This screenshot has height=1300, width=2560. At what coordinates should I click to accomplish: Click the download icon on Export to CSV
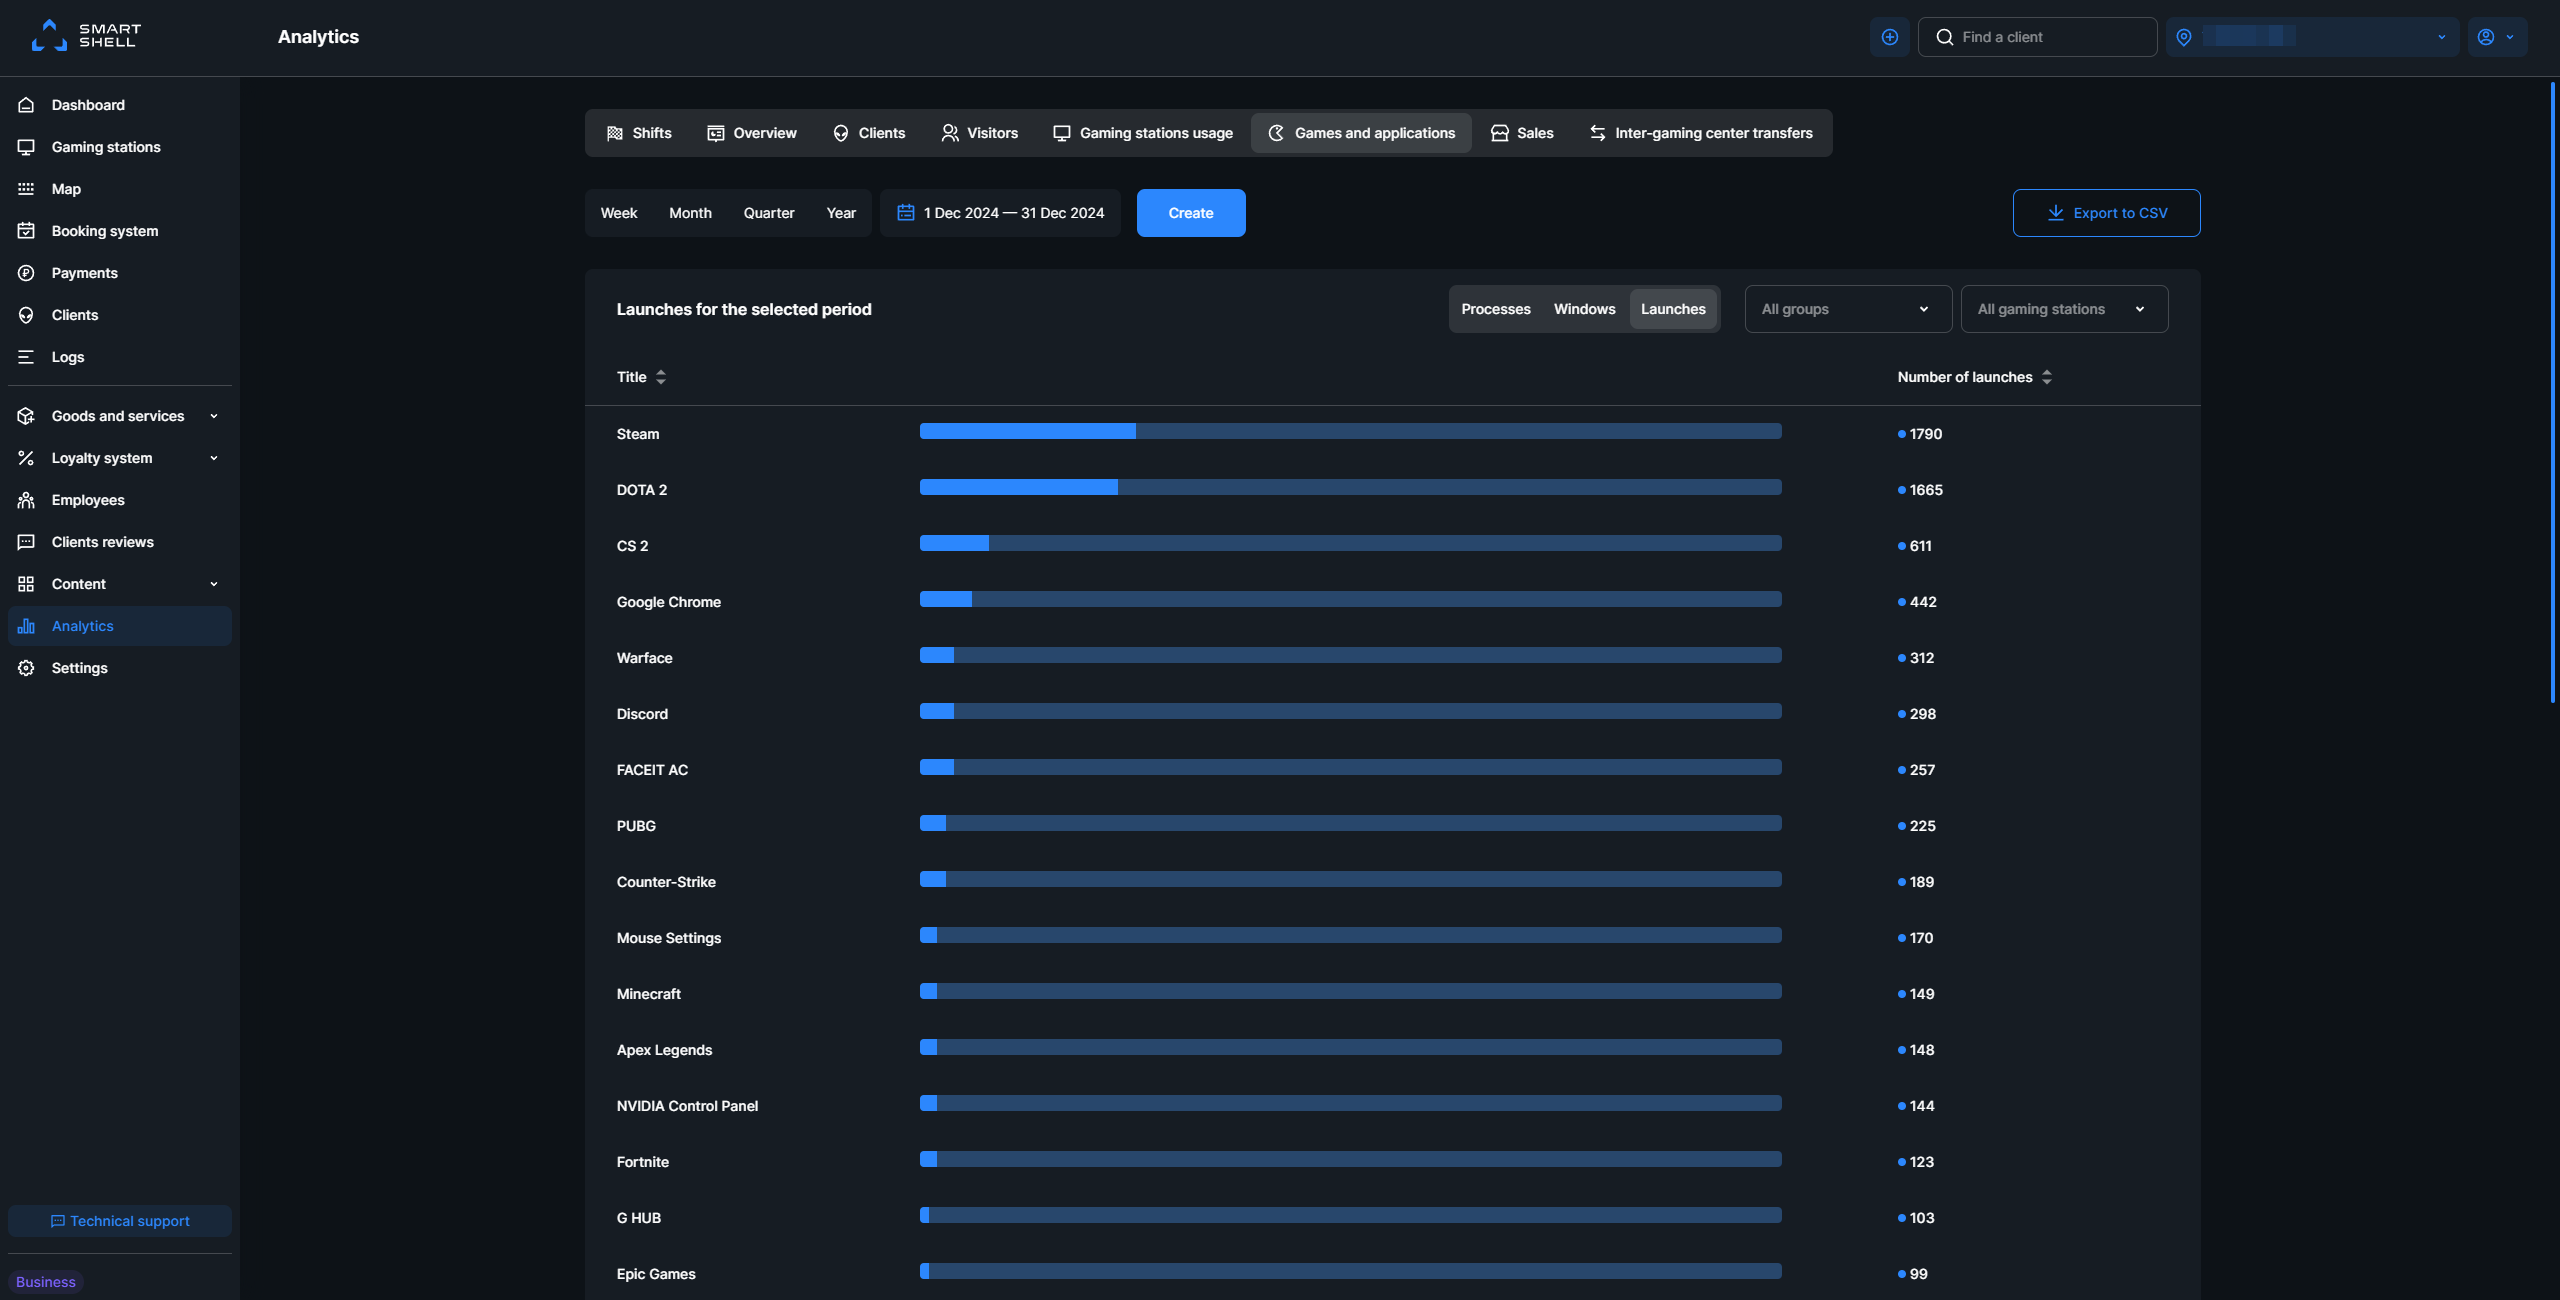coord(2055,213)
